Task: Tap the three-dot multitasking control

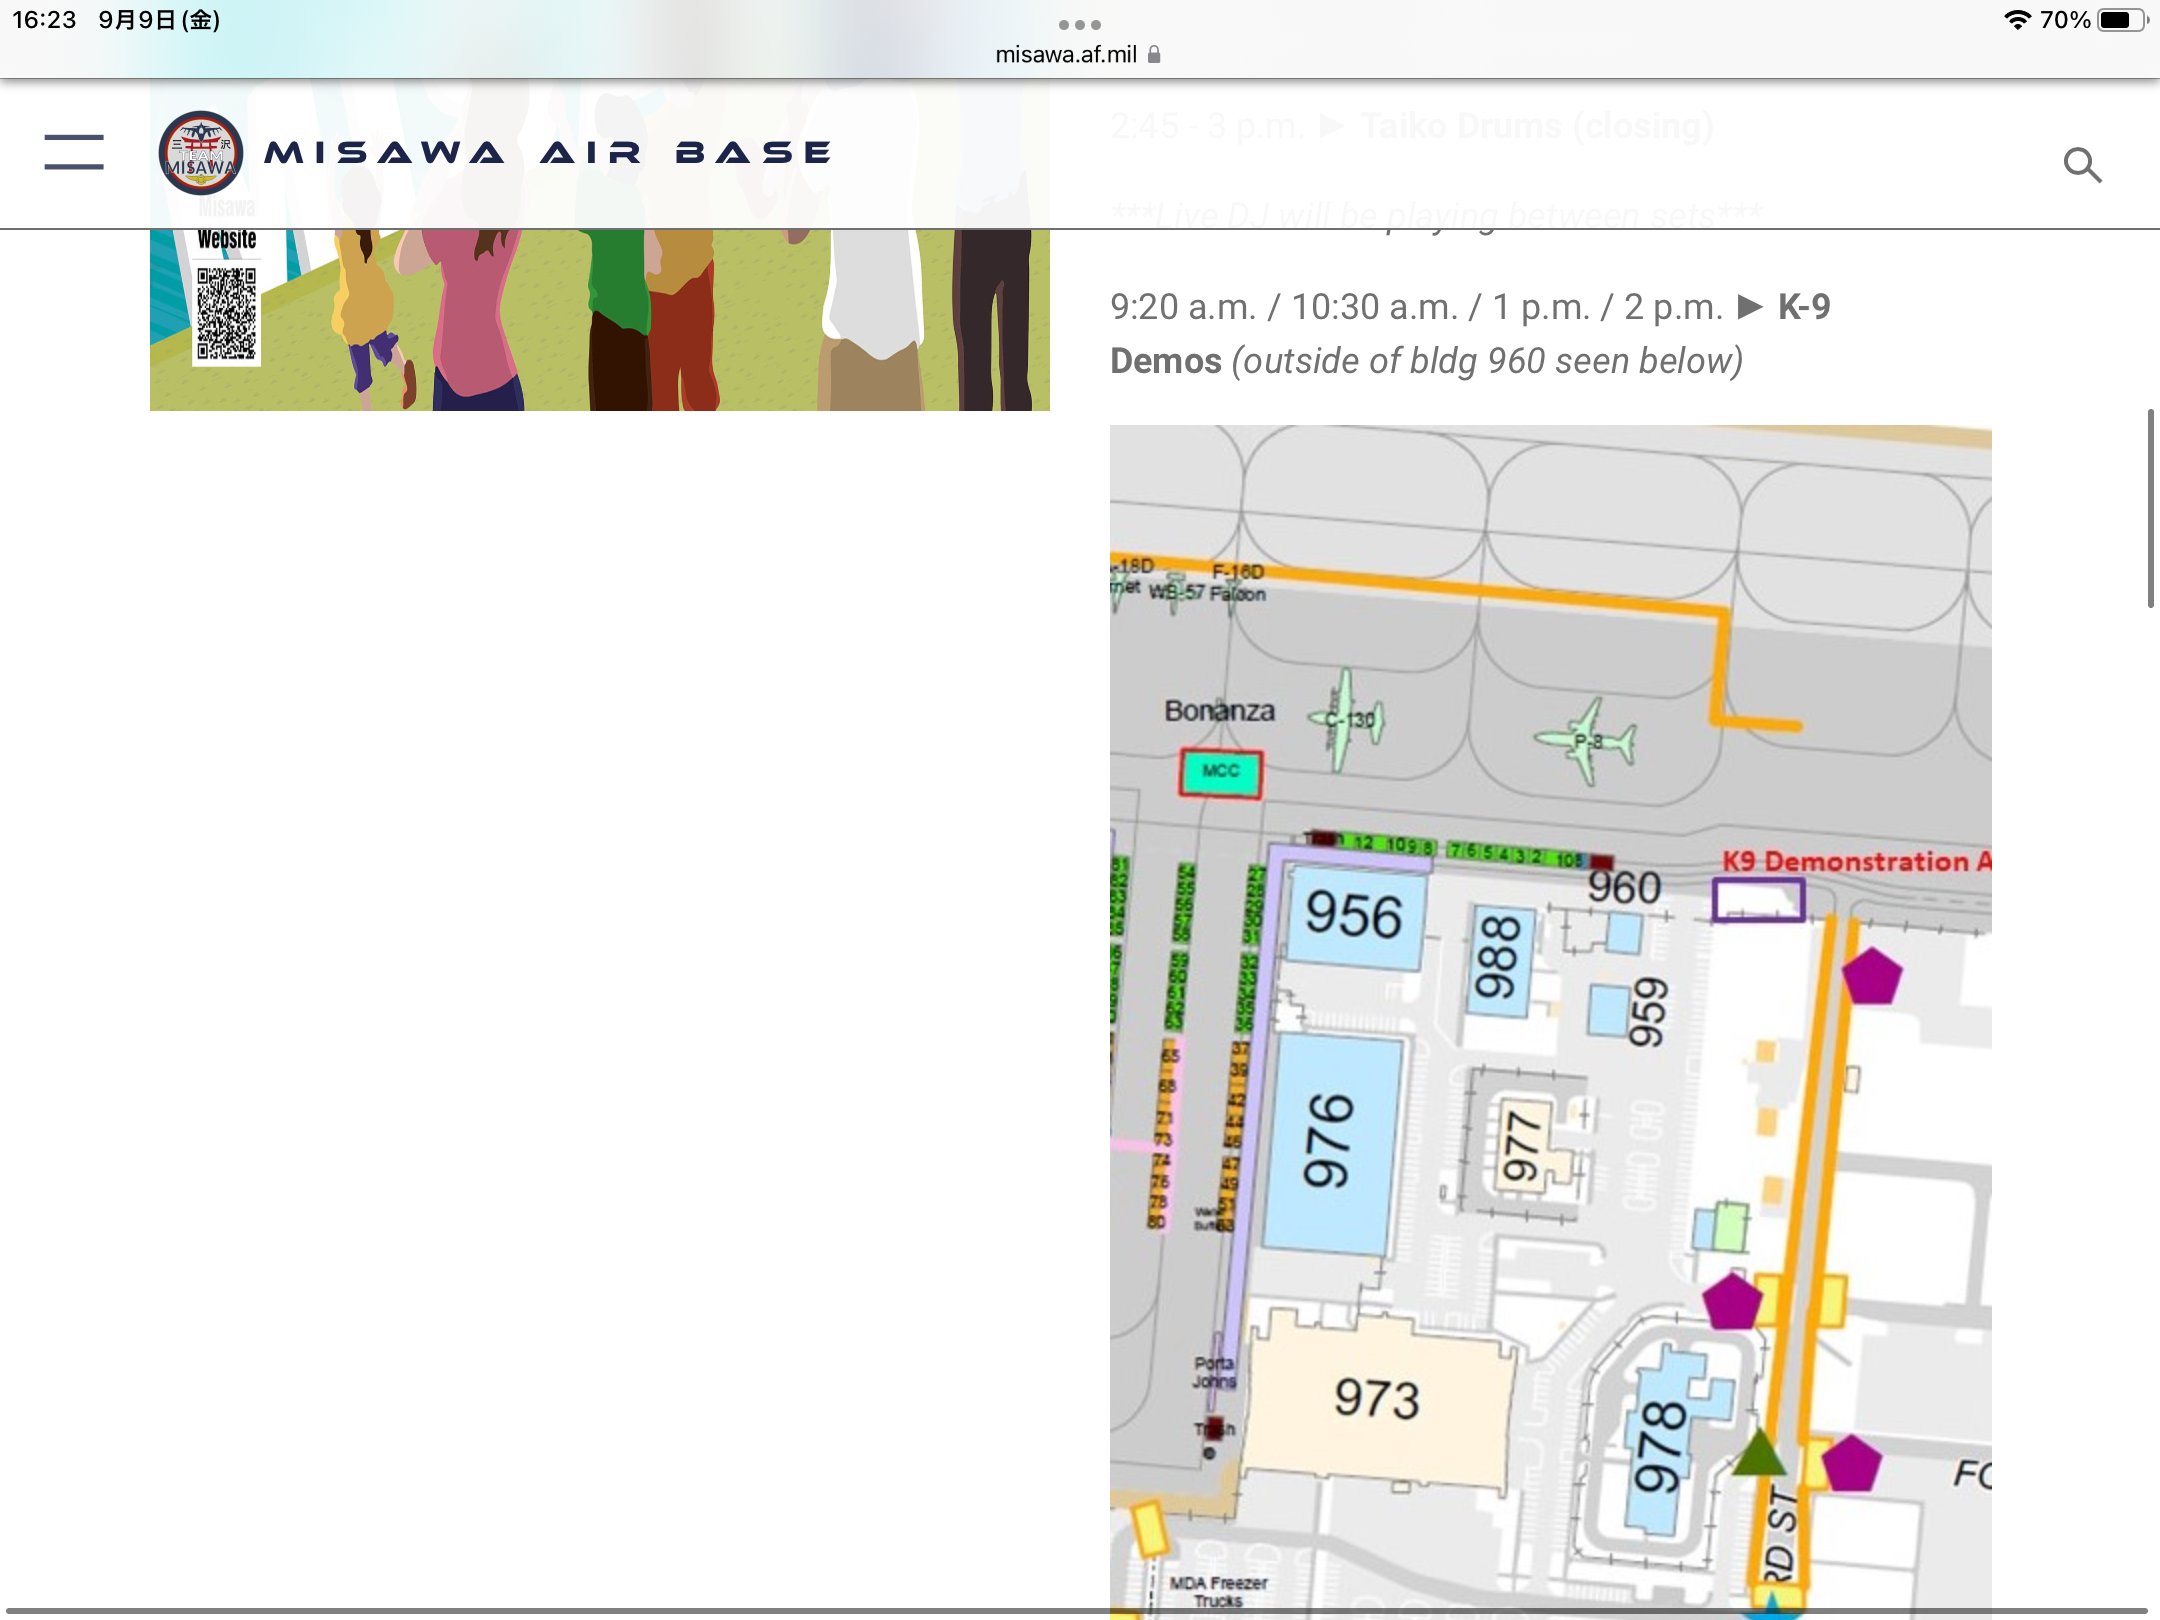Action: pos(1080,24)
